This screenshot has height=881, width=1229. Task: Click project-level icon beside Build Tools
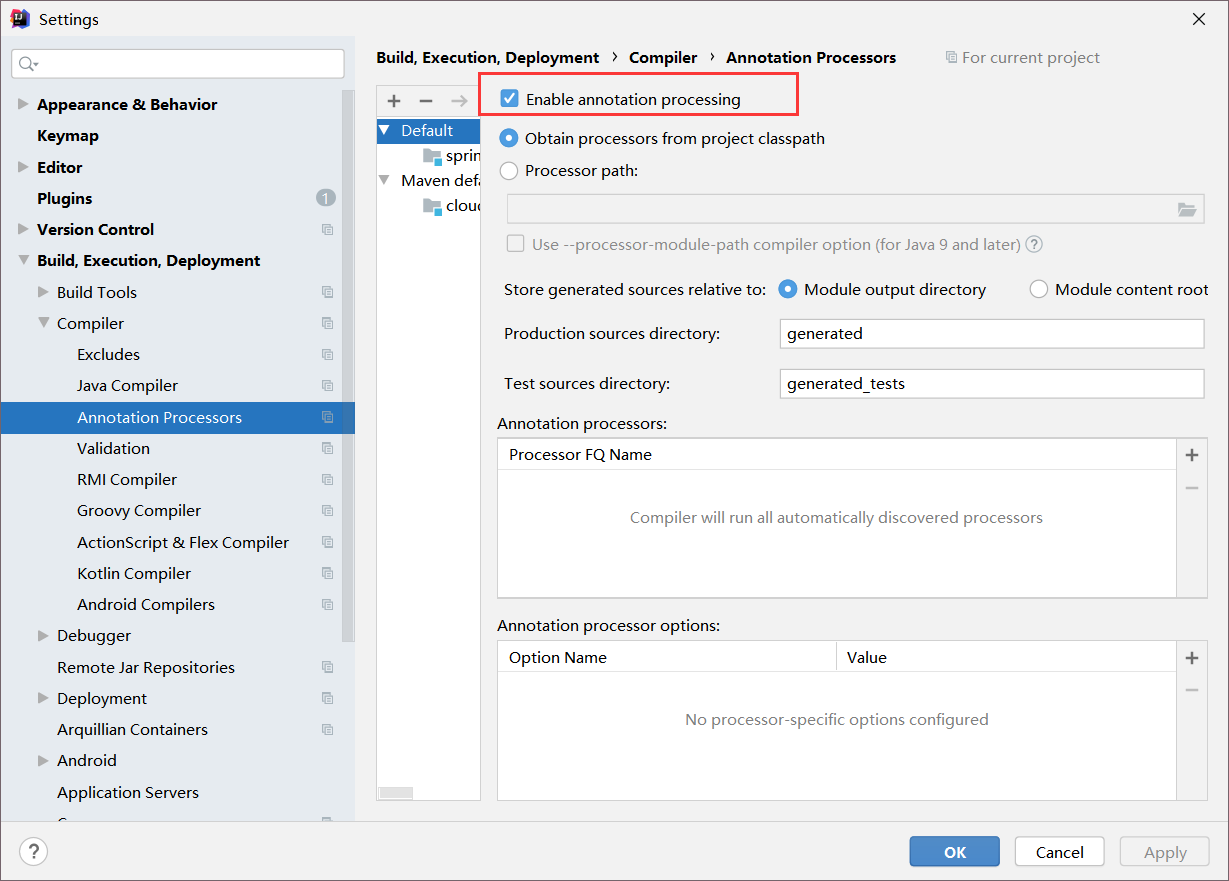(327, 292)
